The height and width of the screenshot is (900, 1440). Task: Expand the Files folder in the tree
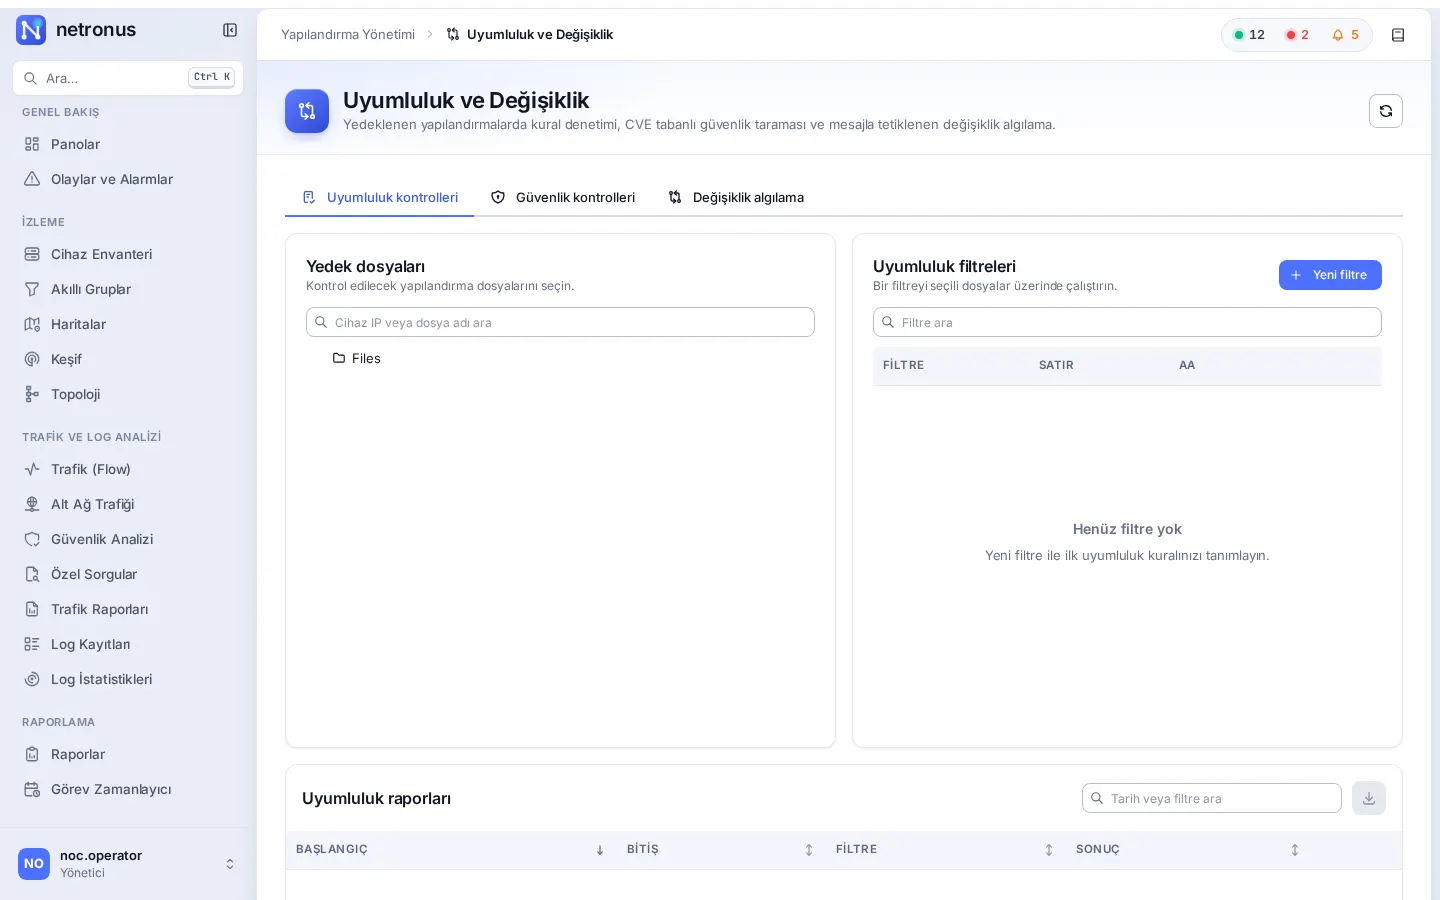(357, 358)
